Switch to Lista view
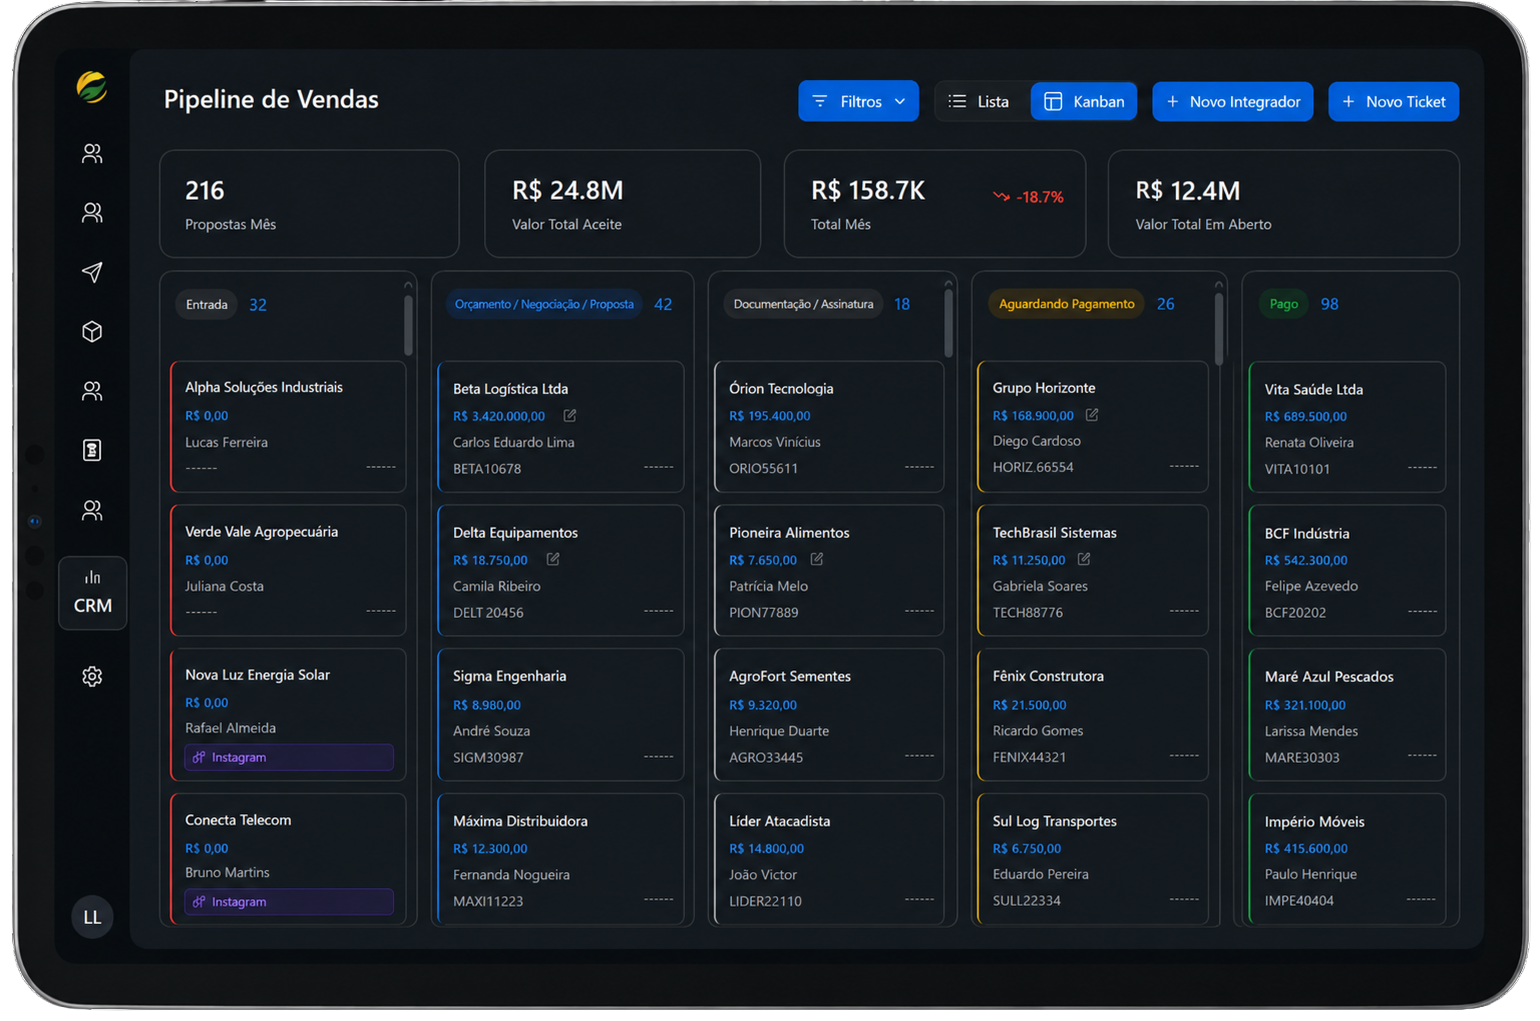Viewport: 1540px width, 1021px height. click(980, 101)
